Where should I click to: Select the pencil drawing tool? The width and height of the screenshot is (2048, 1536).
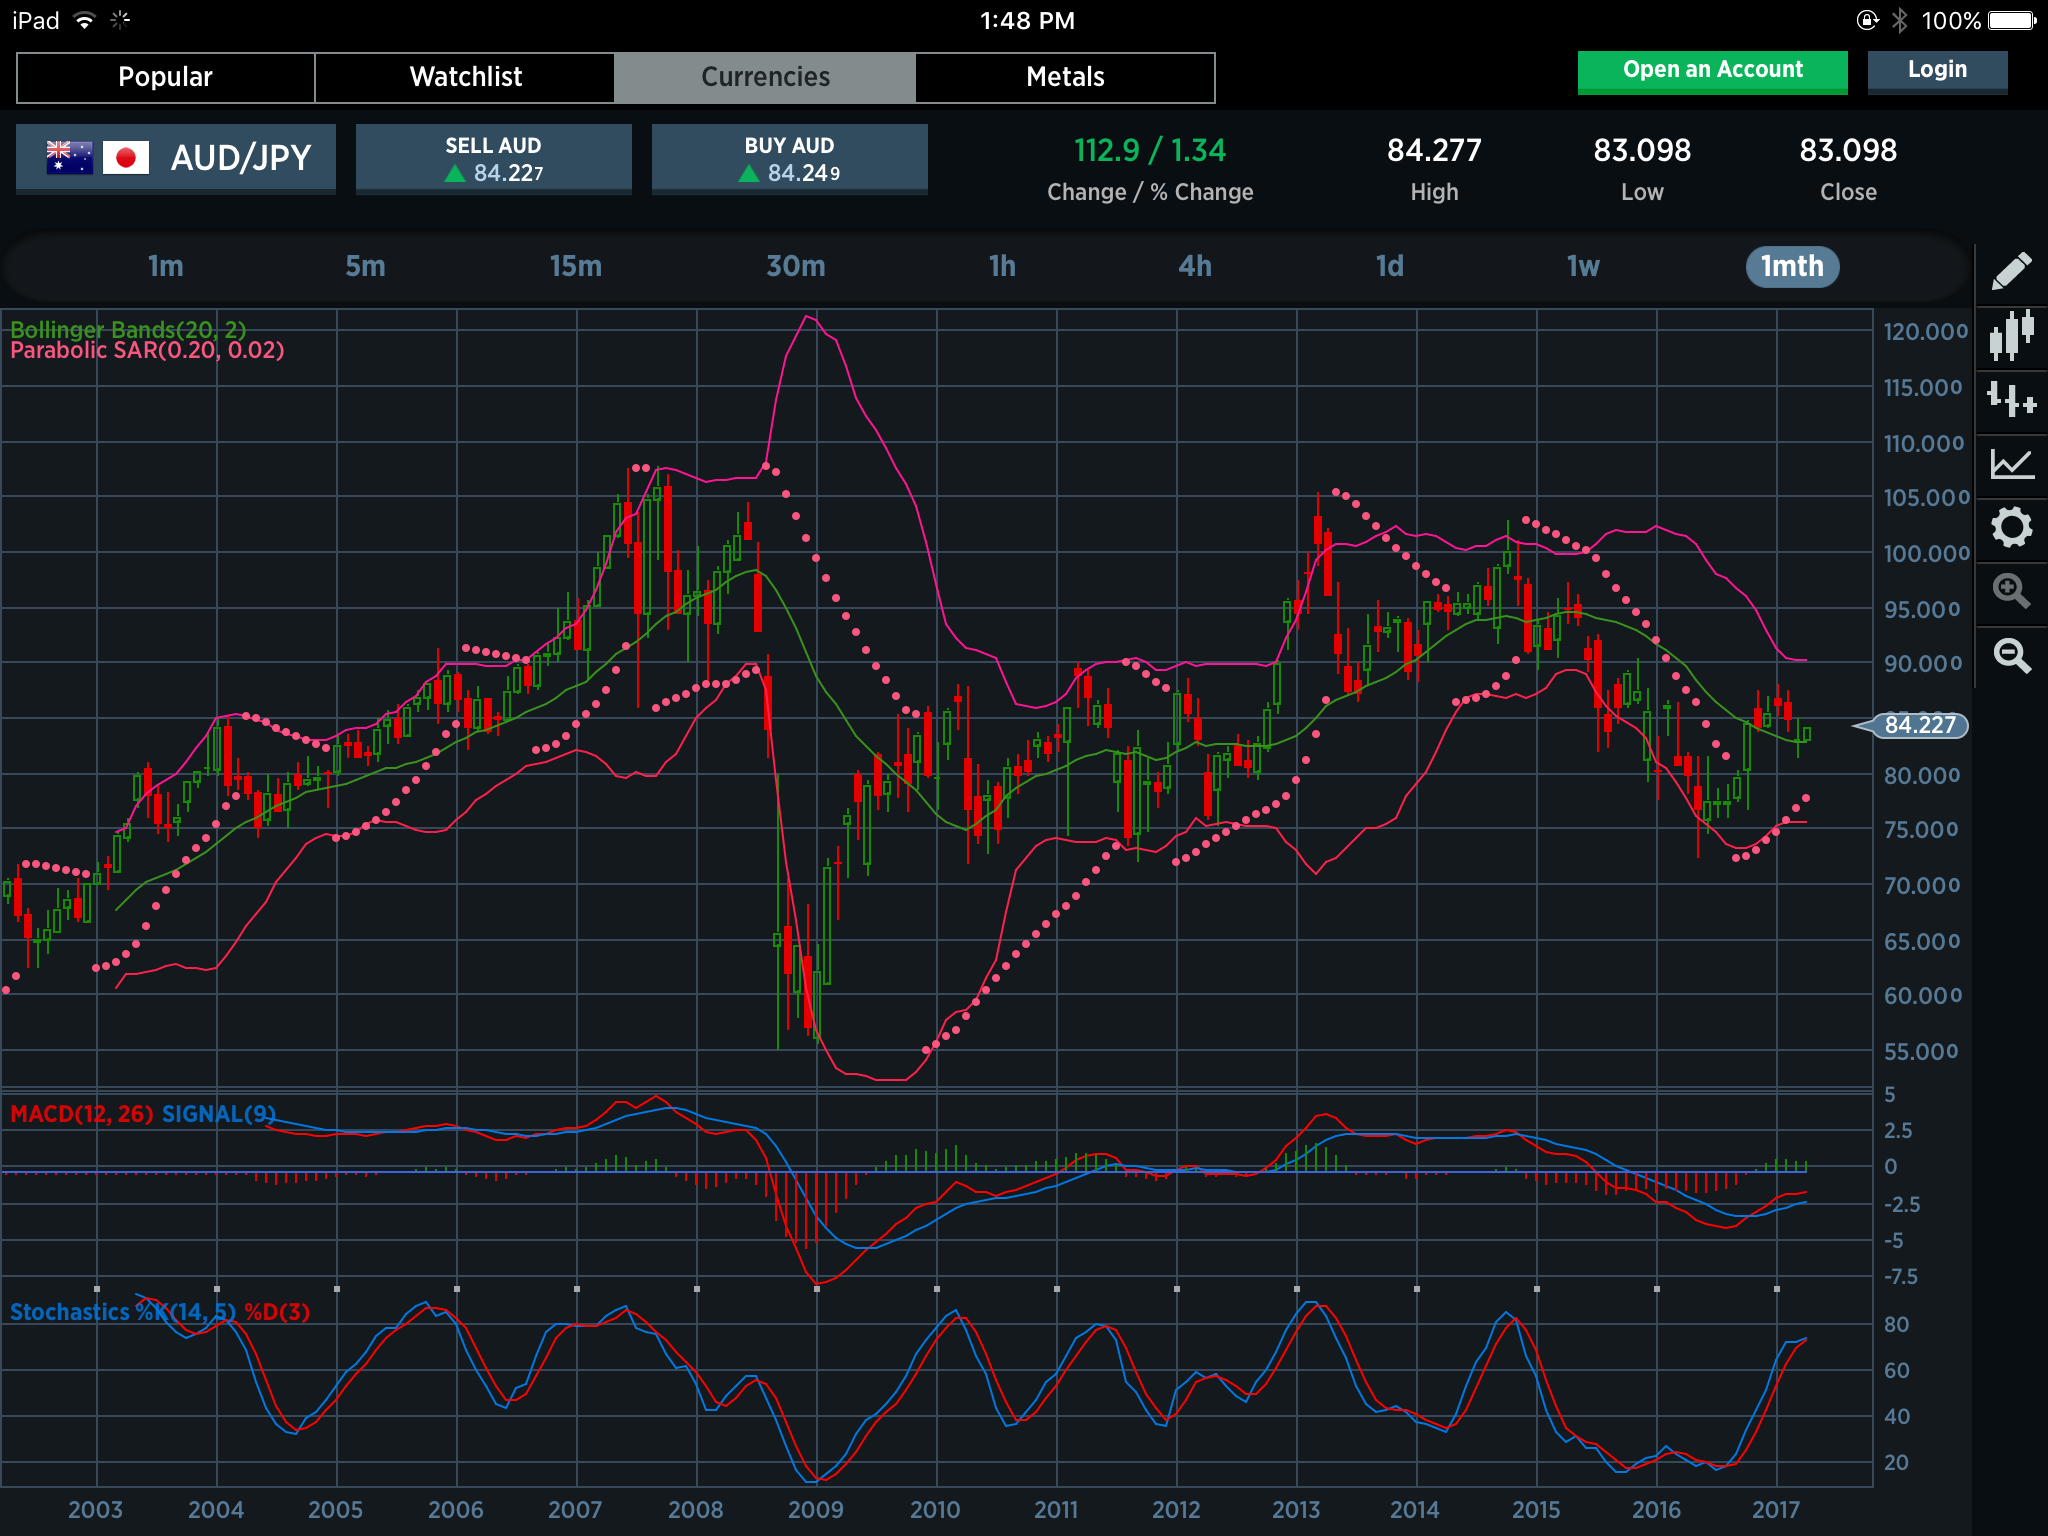click(2011, 270)
